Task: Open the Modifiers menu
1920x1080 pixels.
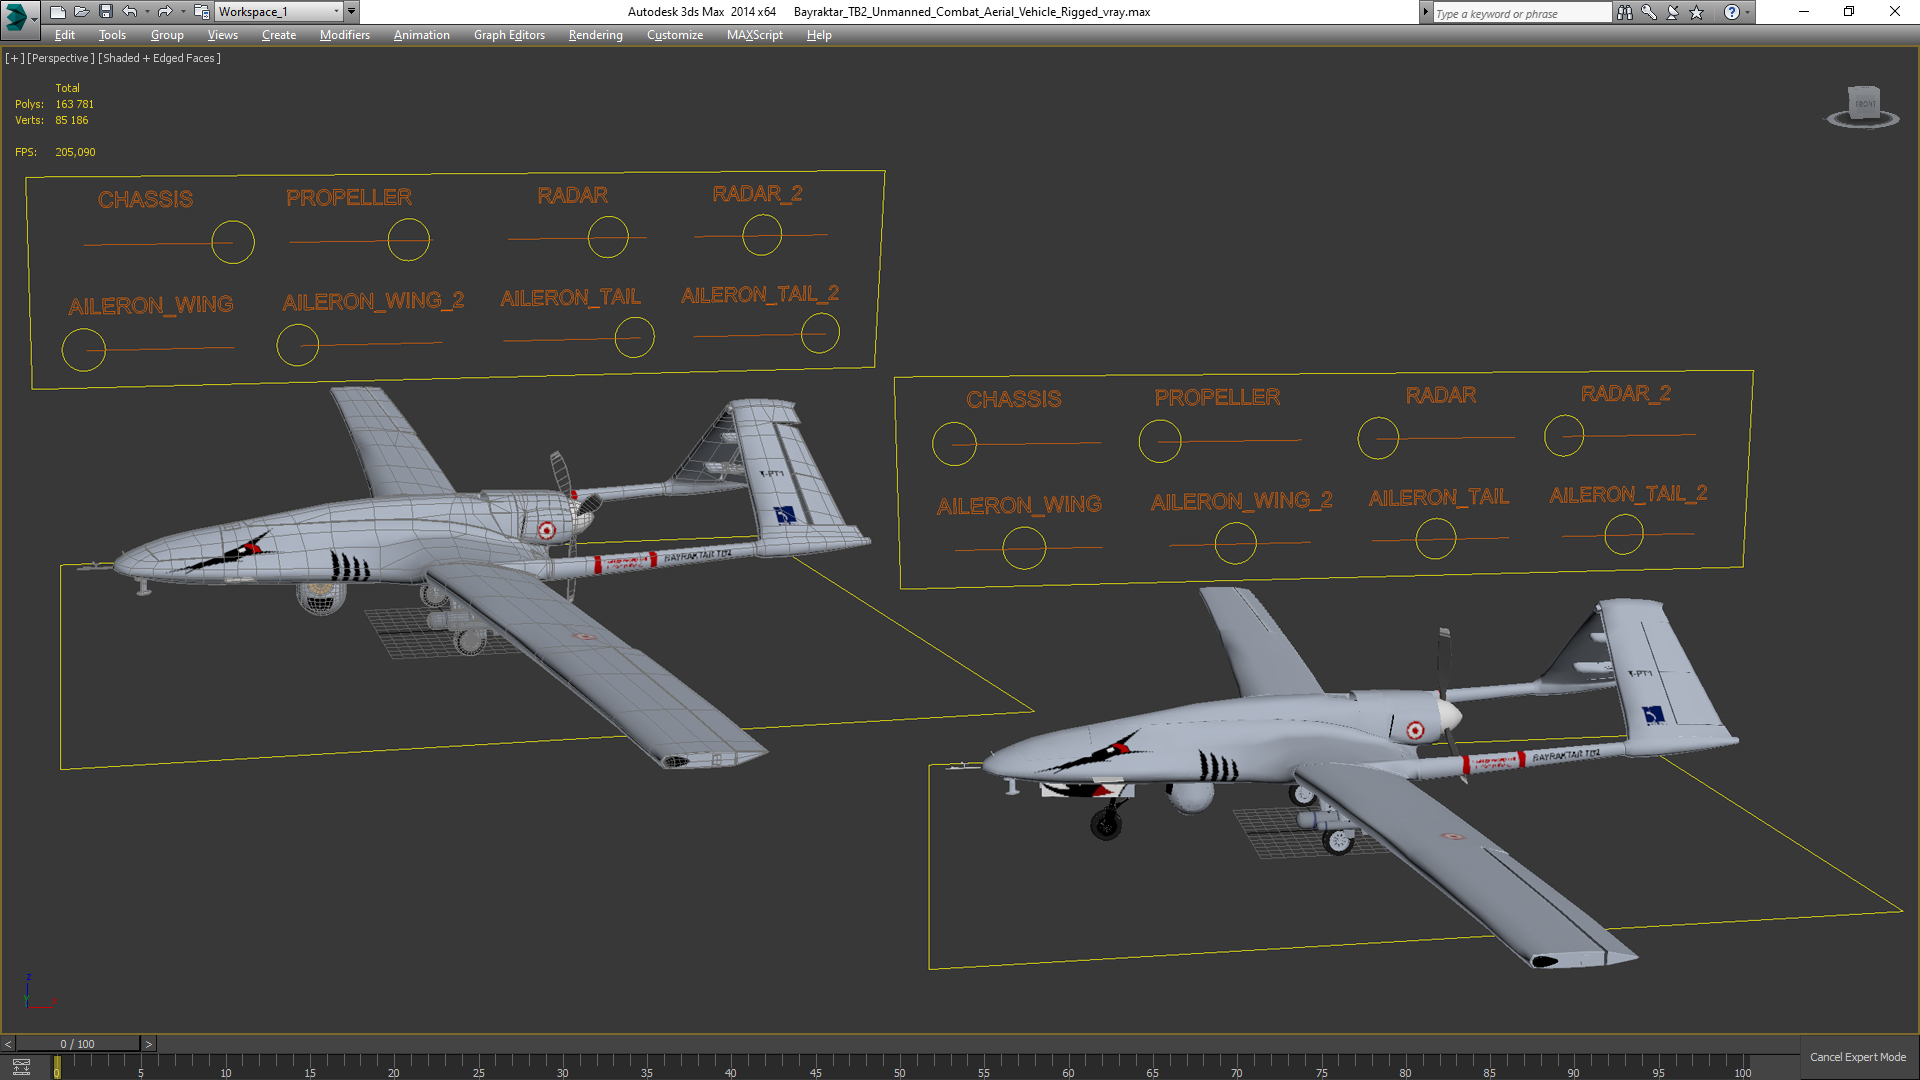Action: point(345,35)
